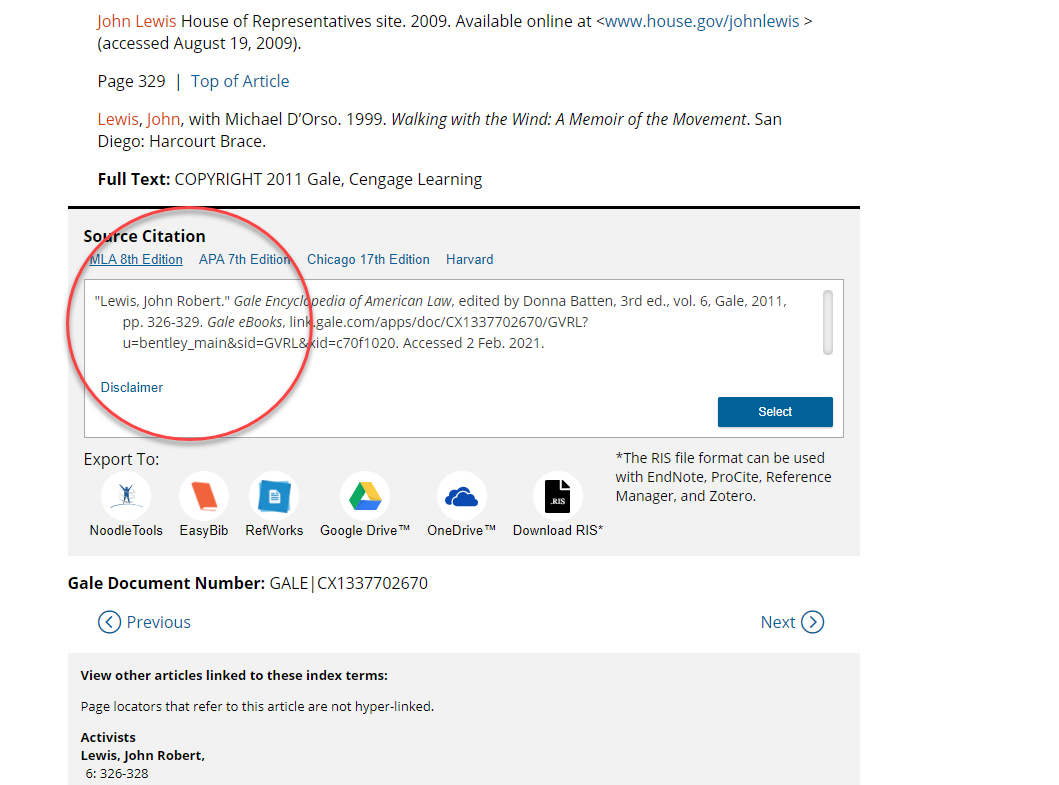Screen dimensions: 1059x785
Task: Go to Previous article link text
Action: tap(159, 622)
